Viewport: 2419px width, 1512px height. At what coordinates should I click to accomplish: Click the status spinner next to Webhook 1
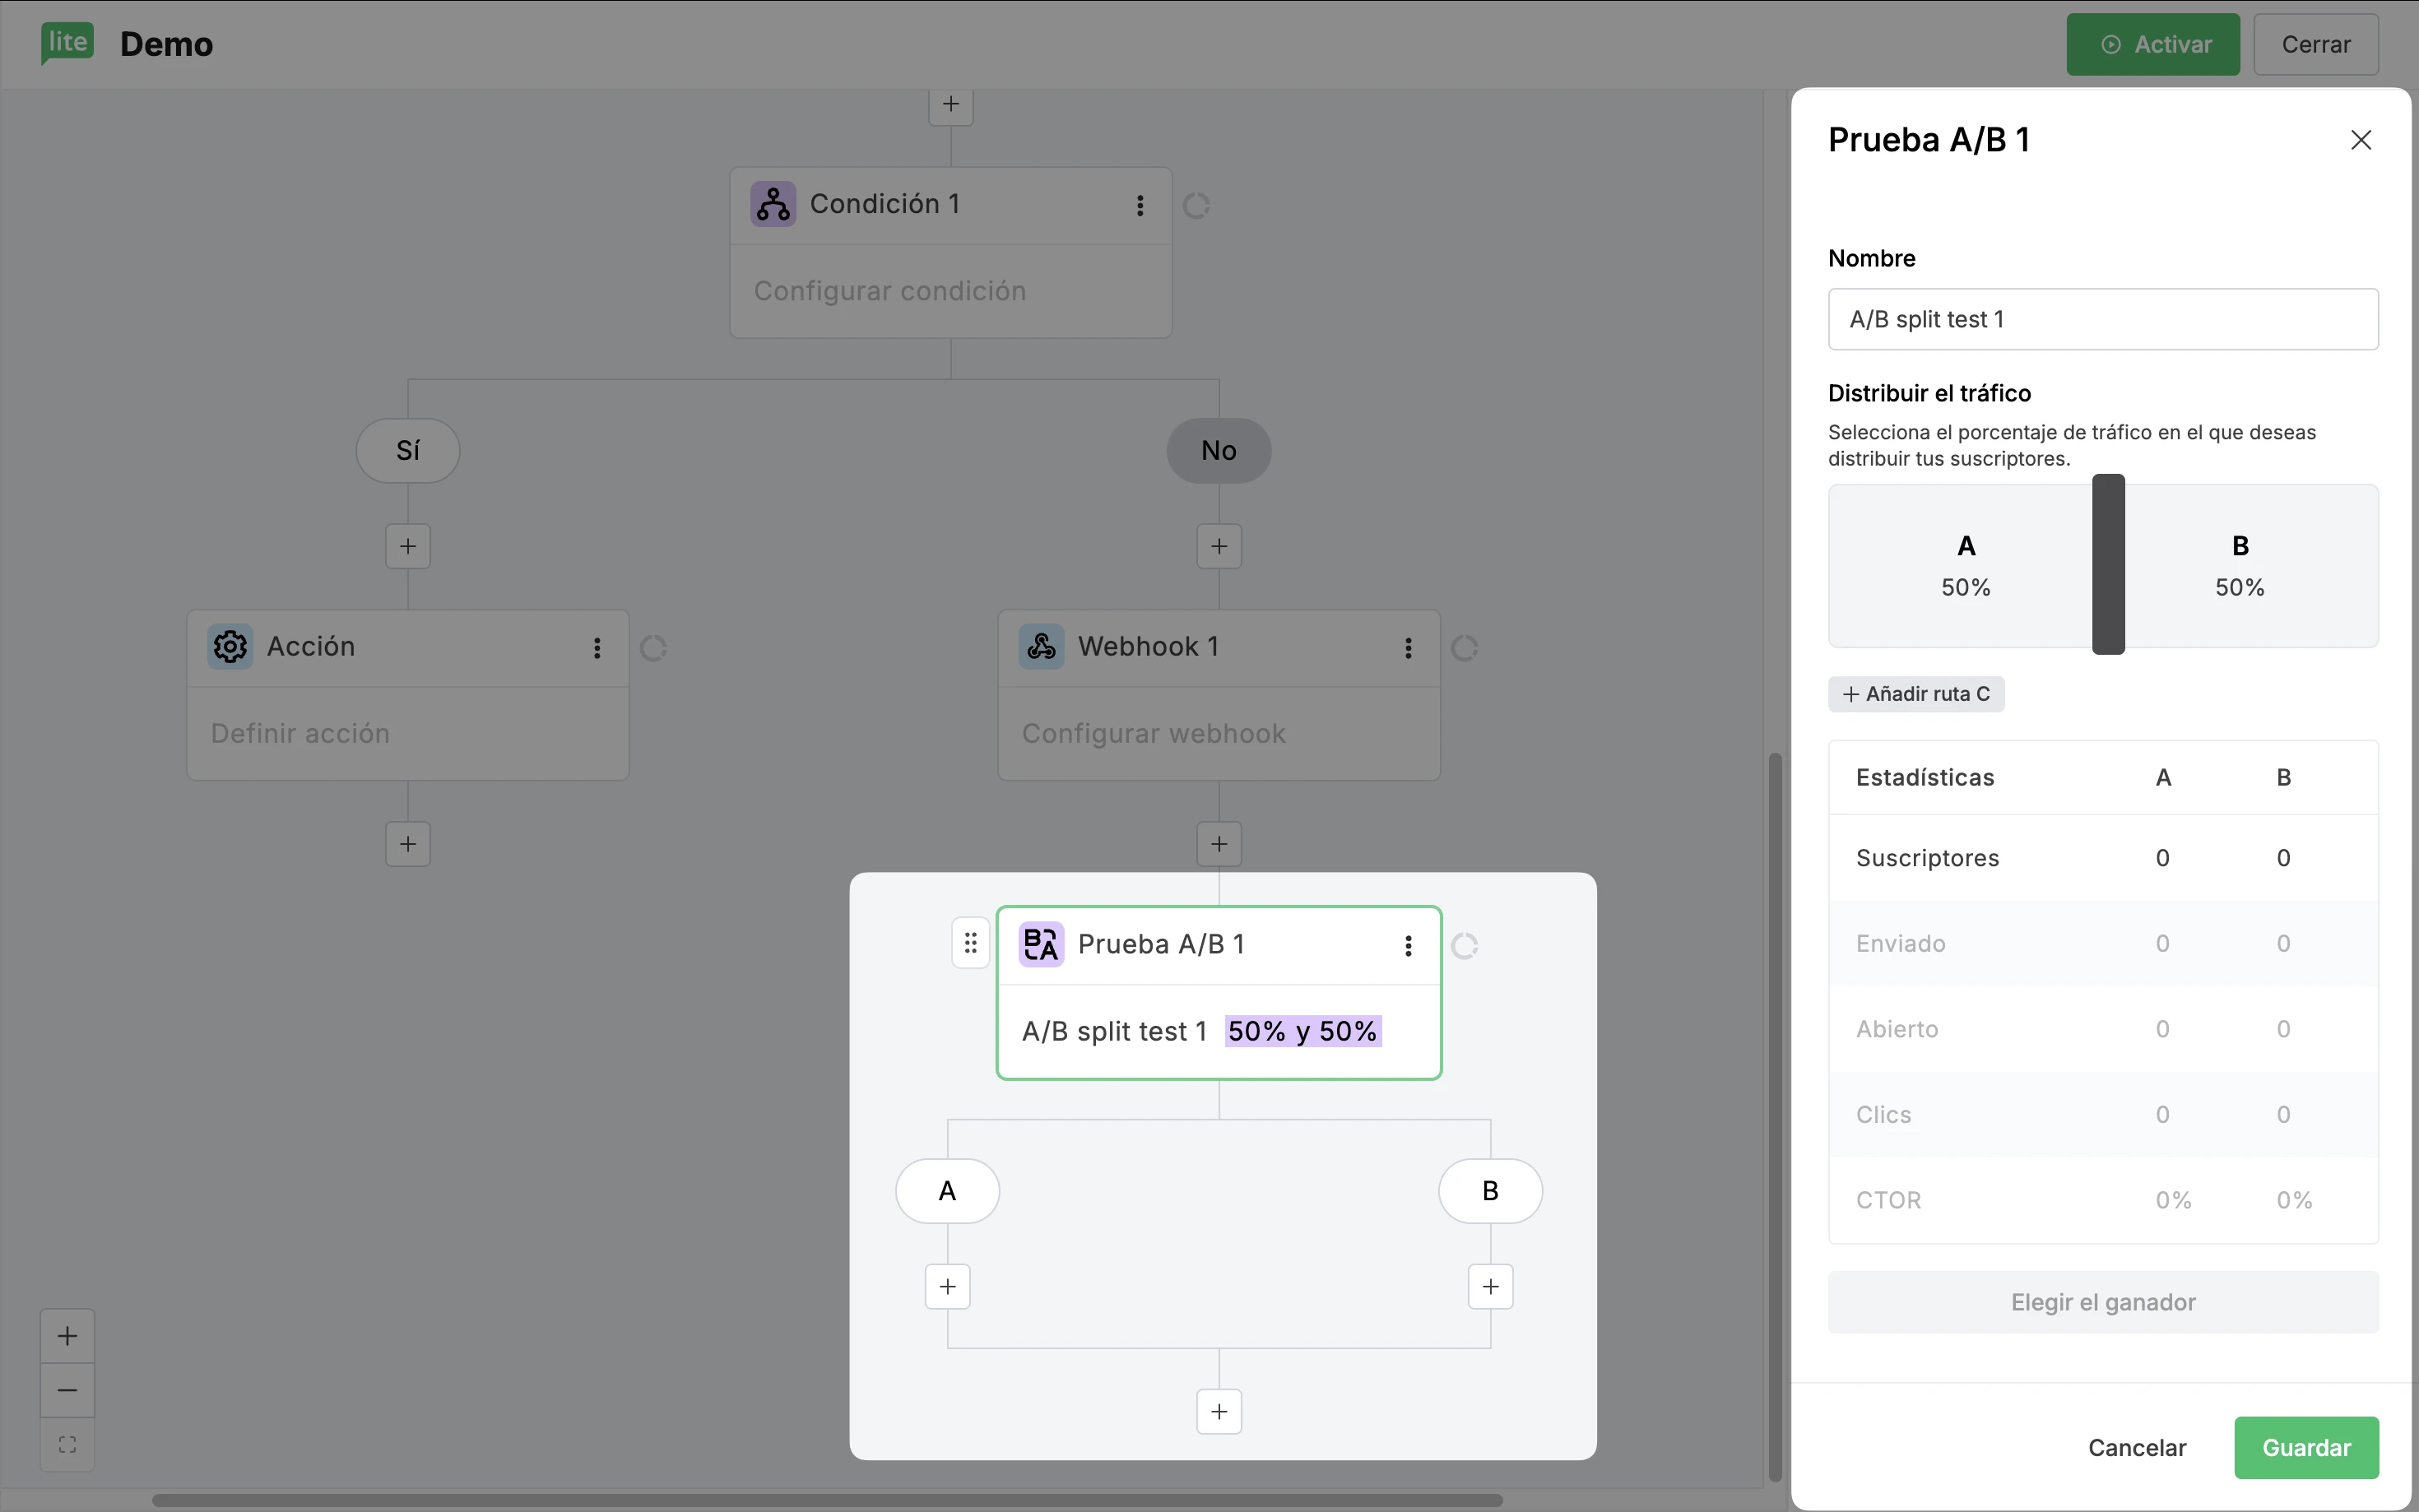tap(1464, 649)
